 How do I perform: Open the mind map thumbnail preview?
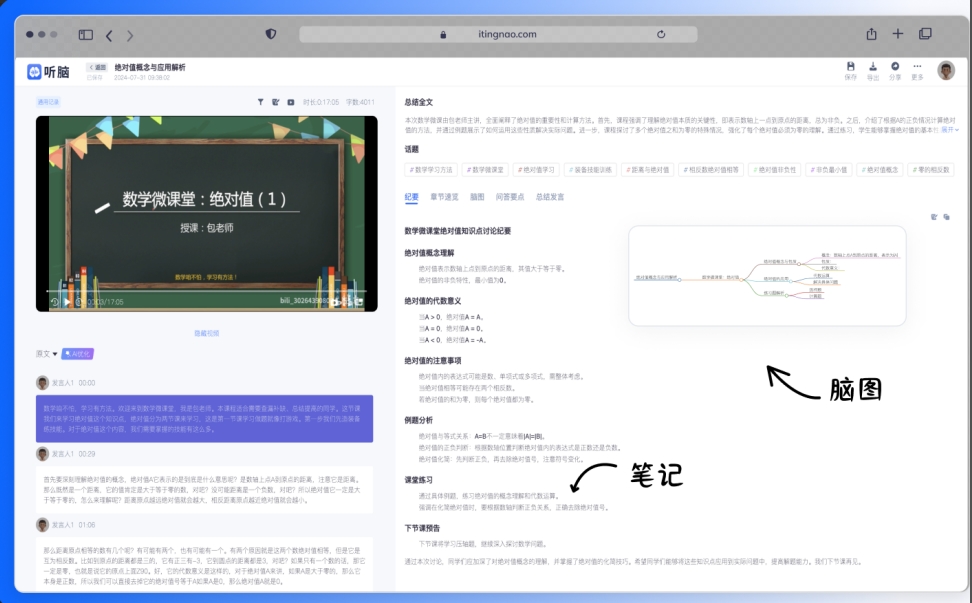[x=767, y=276]
